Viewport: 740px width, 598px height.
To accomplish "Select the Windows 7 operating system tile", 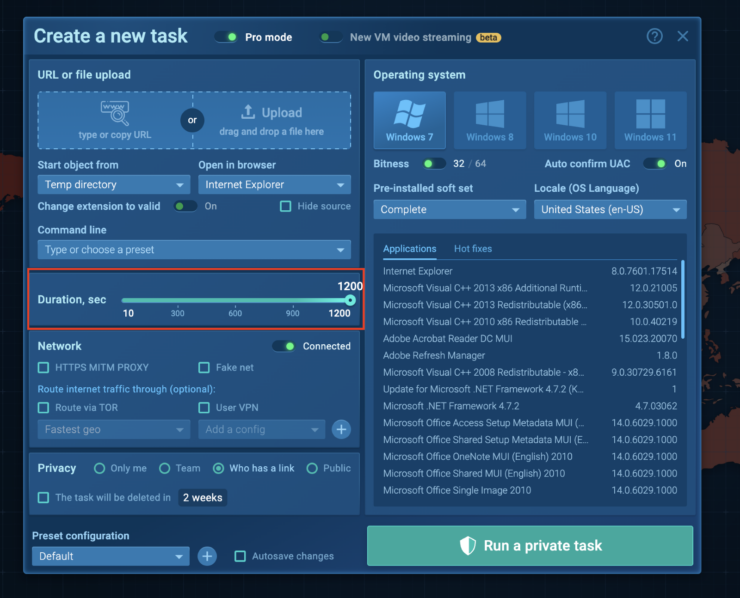I will pos(409,121).
